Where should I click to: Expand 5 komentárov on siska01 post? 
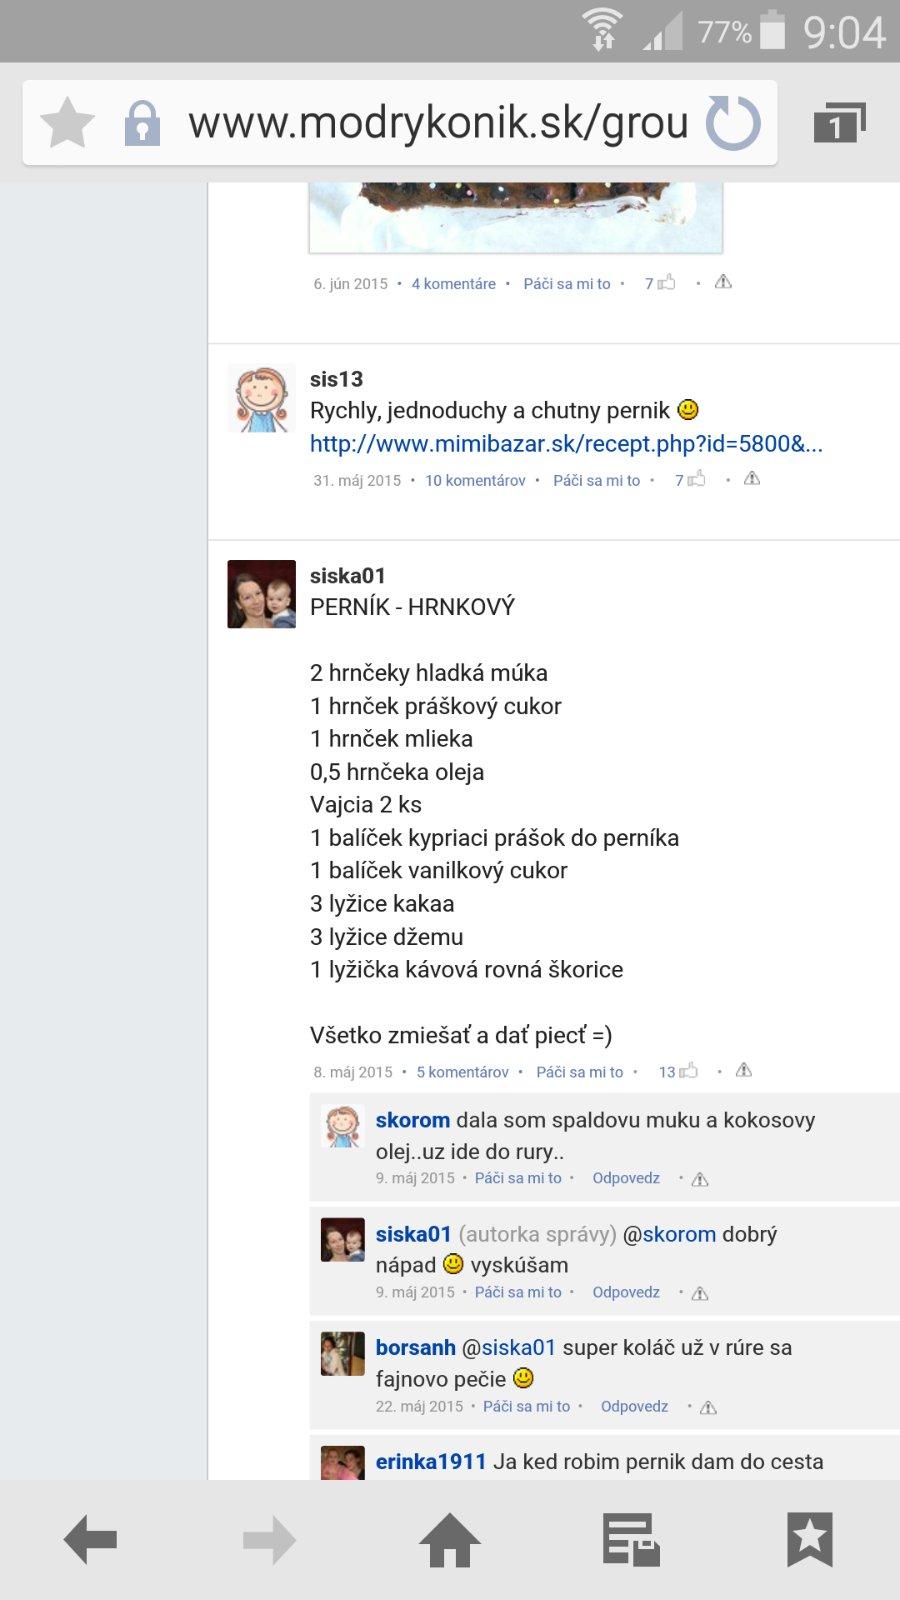(x=462, y=1072)
